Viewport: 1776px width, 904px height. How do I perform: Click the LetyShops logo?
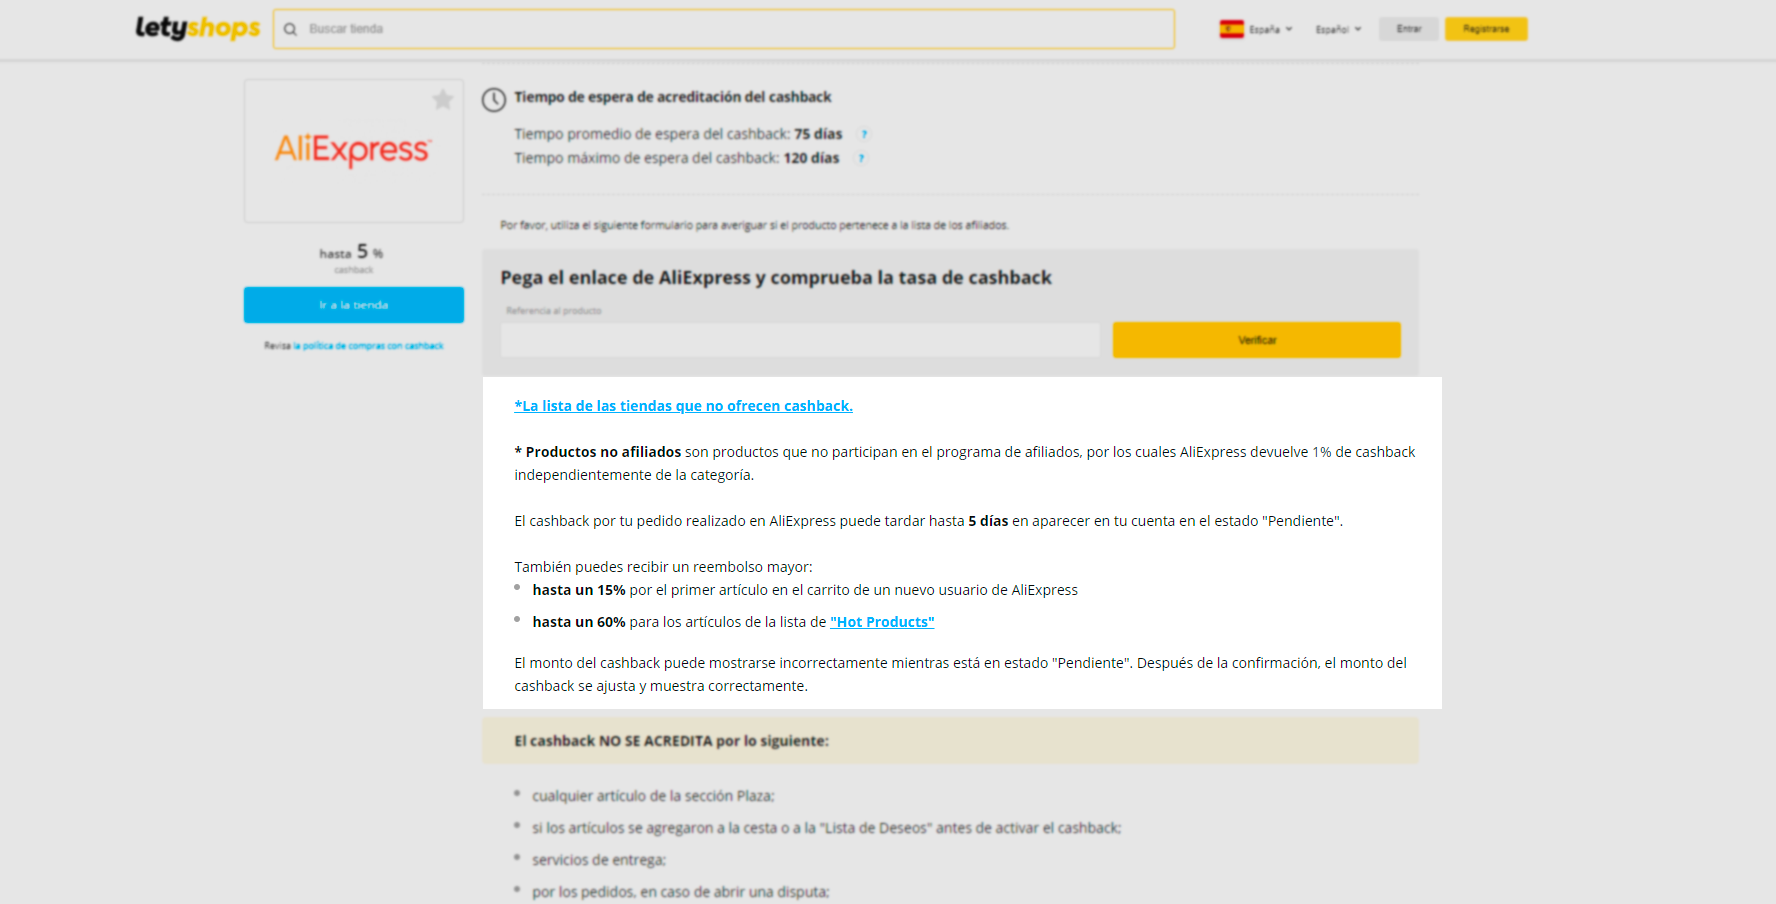pos(197,28)
